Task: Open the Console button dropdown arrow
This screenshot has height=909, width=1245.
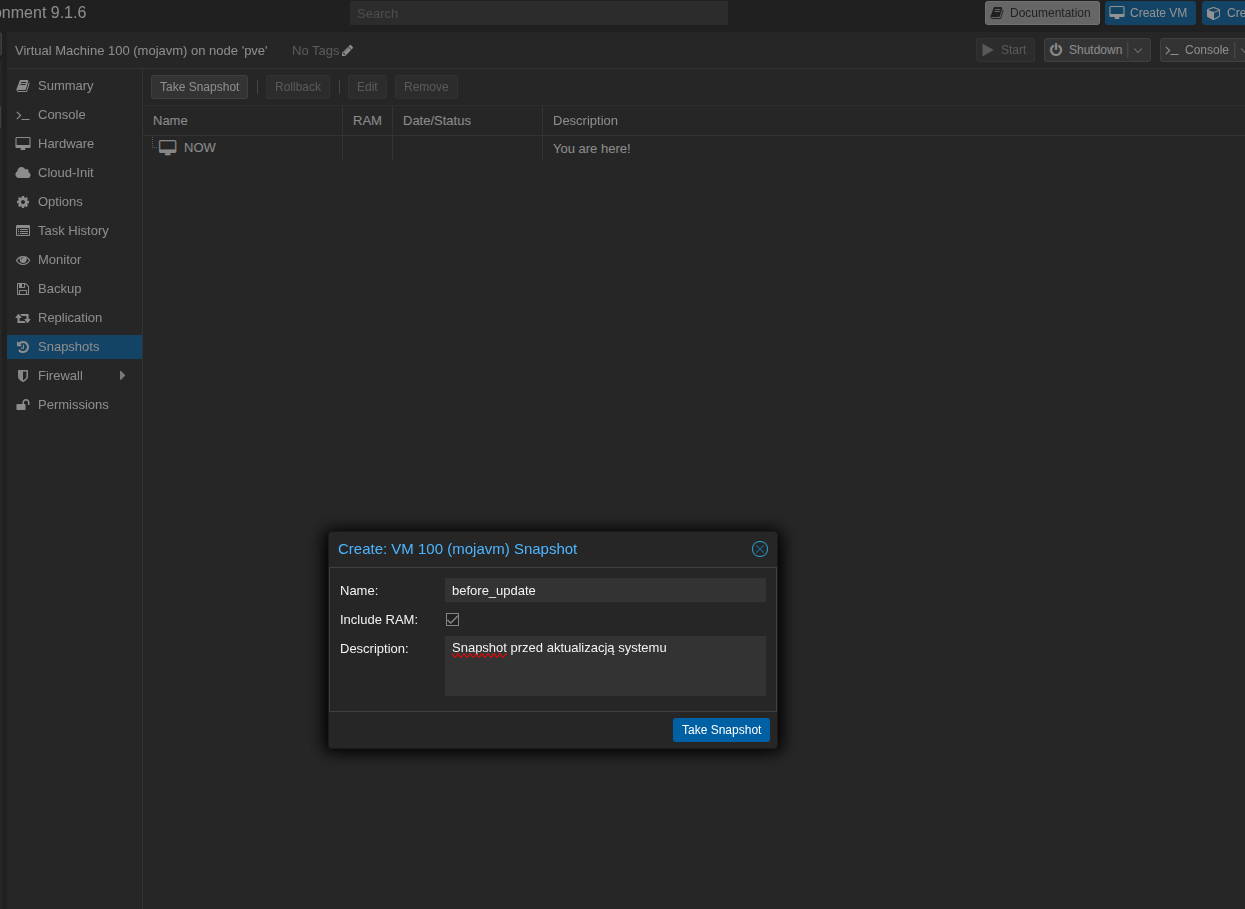Action: click(x=1241, y=49)
